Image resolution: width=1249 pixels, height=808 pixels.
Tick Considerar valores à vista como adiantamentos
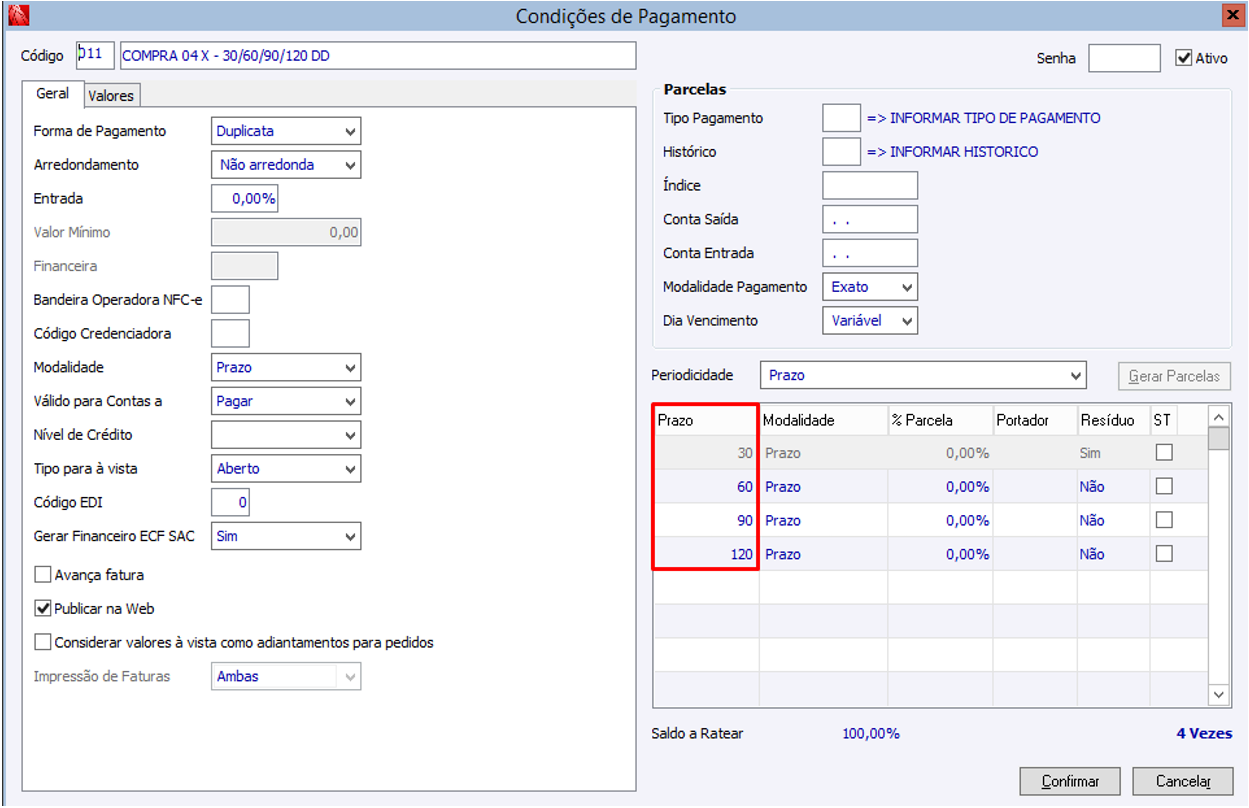pyautogui.click(x=43, y=642)
